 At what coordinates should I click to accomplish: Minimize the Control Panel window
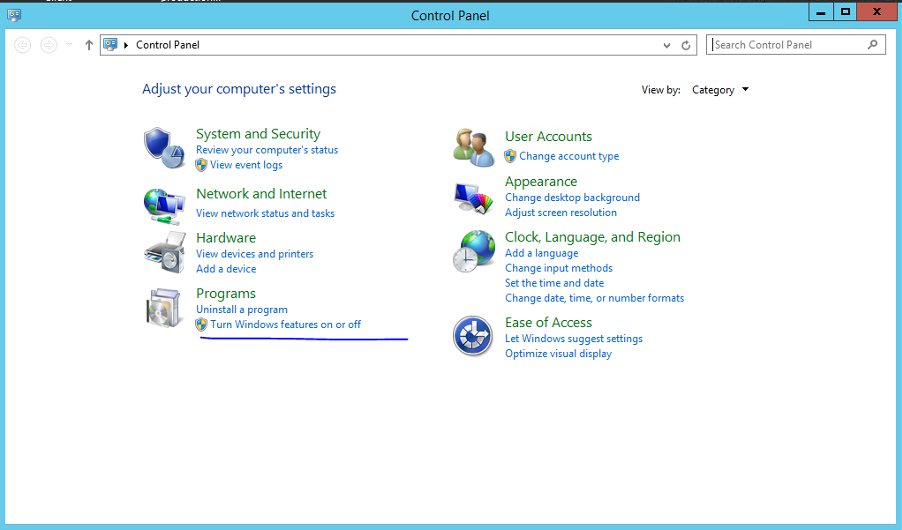(x=821, y=12)
